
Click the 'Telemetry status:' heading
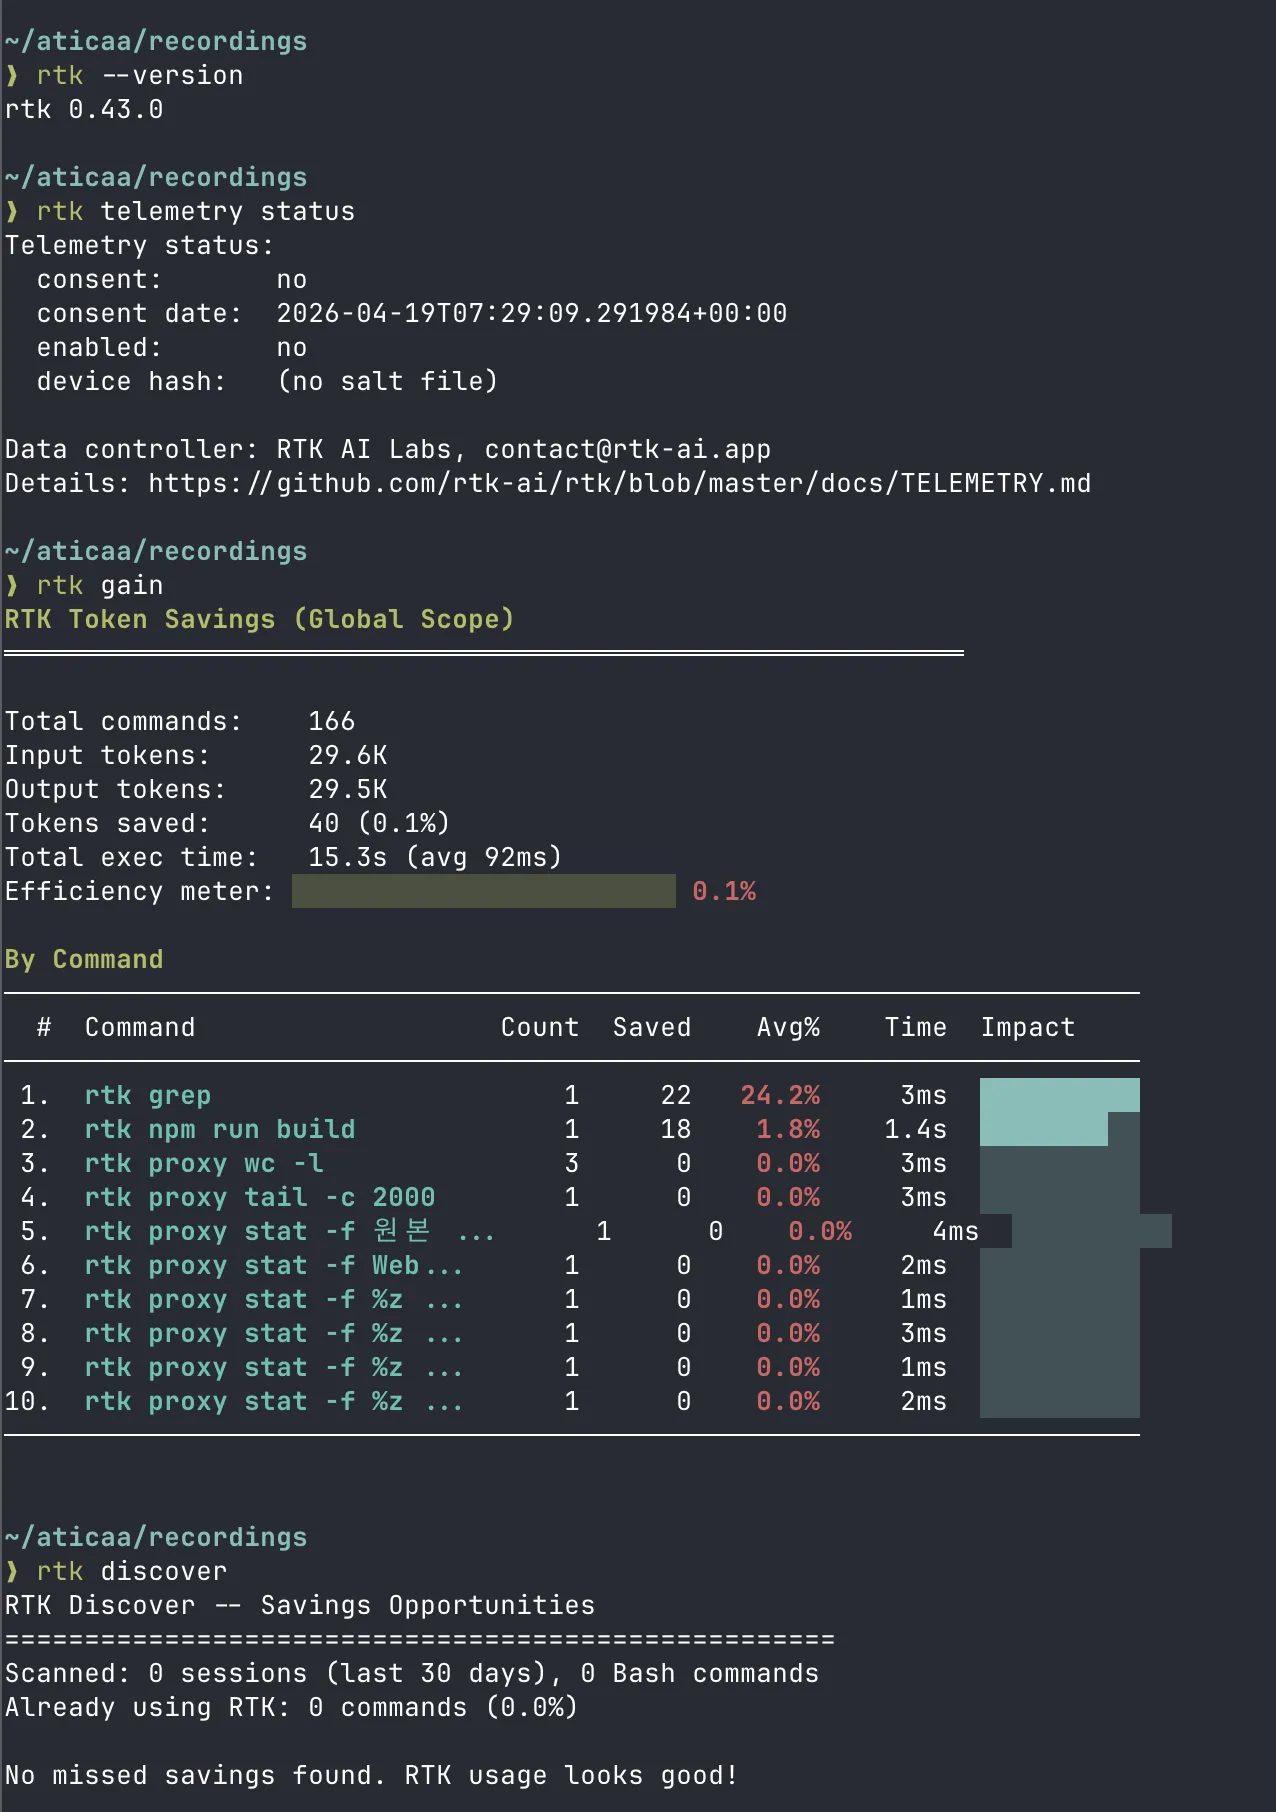click(139, 245)
